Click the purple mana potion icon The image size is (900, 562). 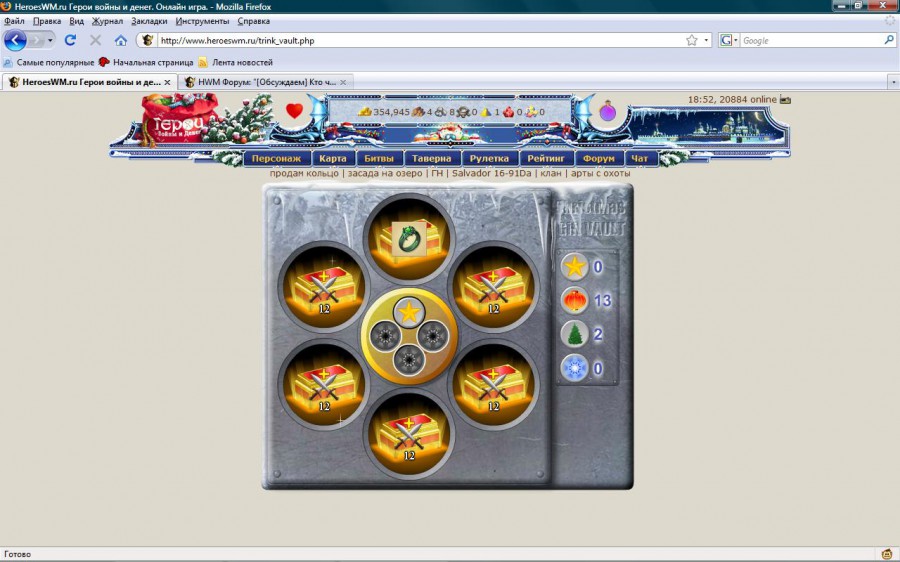click(x=607, y=112)
